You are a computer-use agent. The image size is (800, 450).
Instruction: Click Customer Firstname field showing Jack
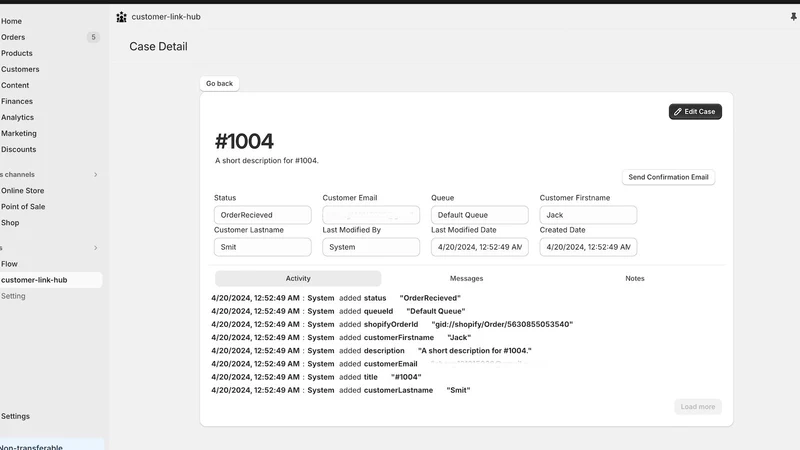(x=588, y=215)
